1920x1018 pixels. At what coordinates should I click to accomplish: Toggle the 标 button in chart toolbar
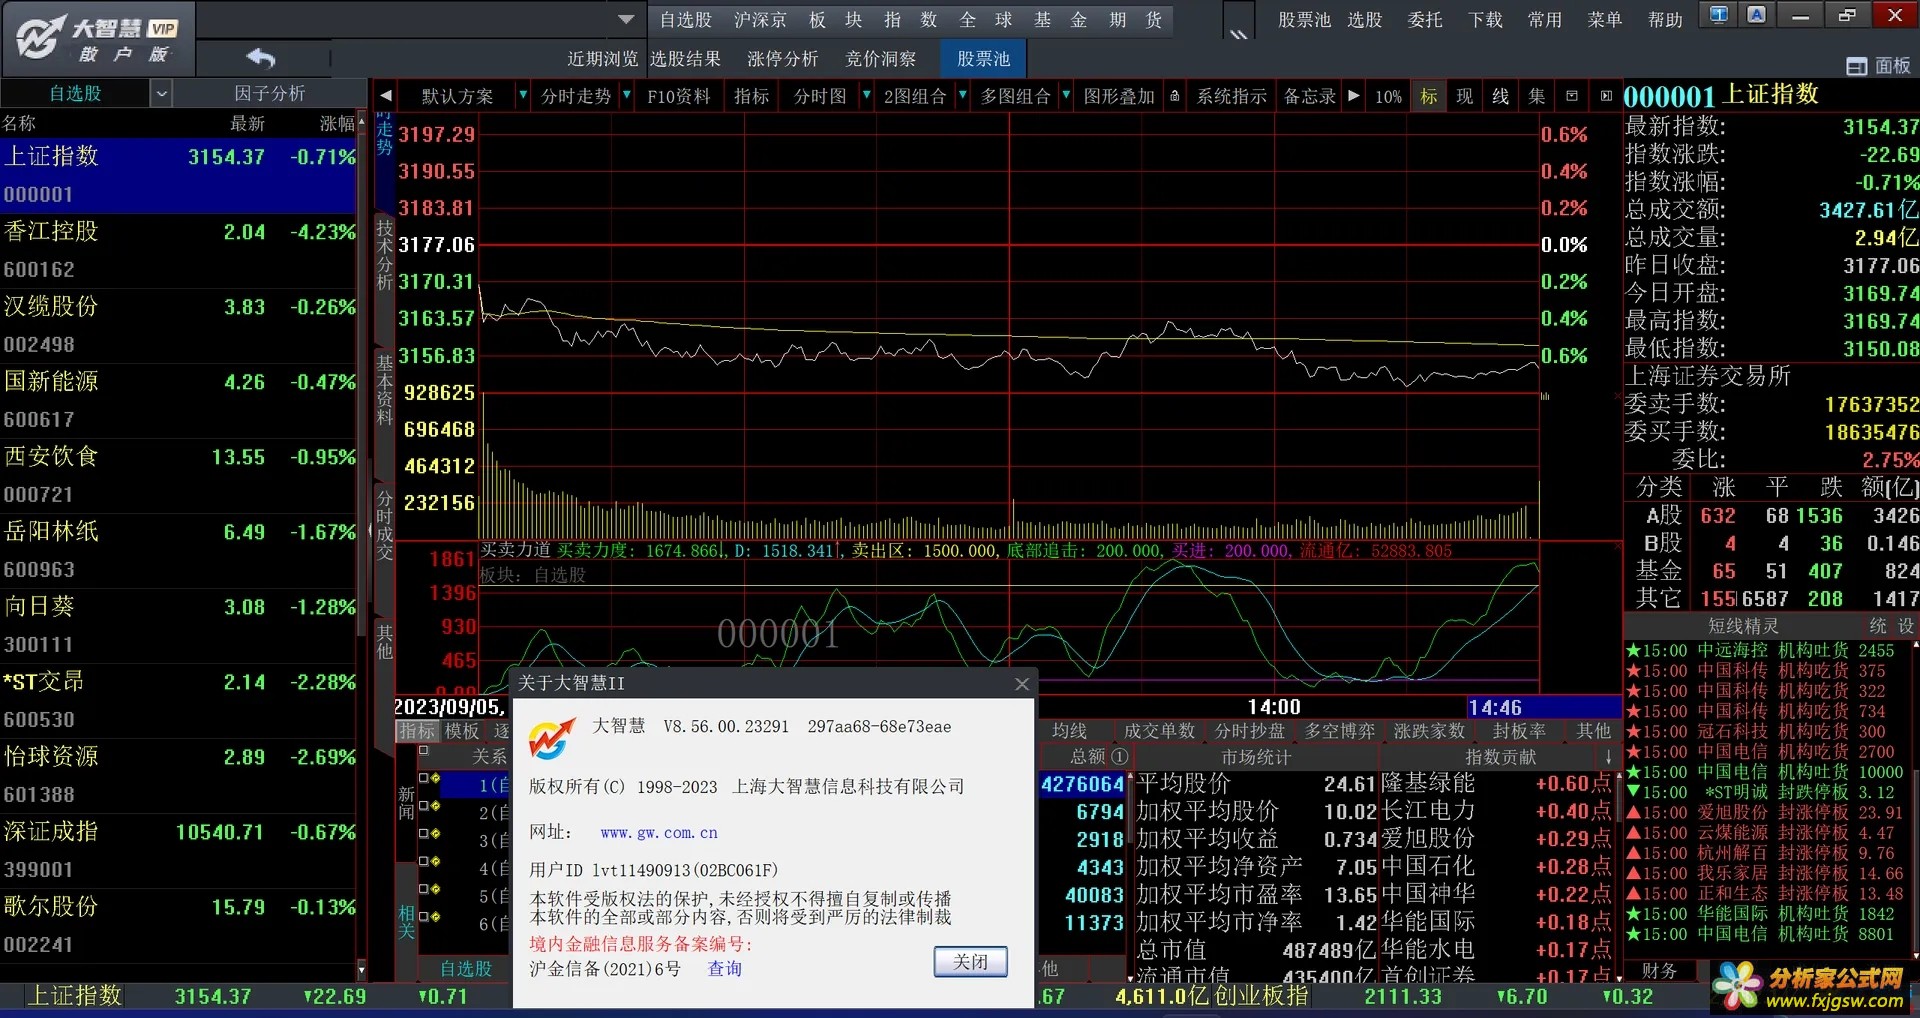(1429, 96)
